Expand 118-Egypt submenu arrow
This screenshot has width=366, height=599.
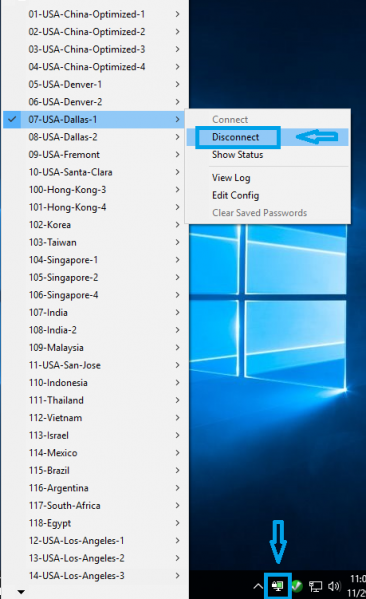coord(178,523)
